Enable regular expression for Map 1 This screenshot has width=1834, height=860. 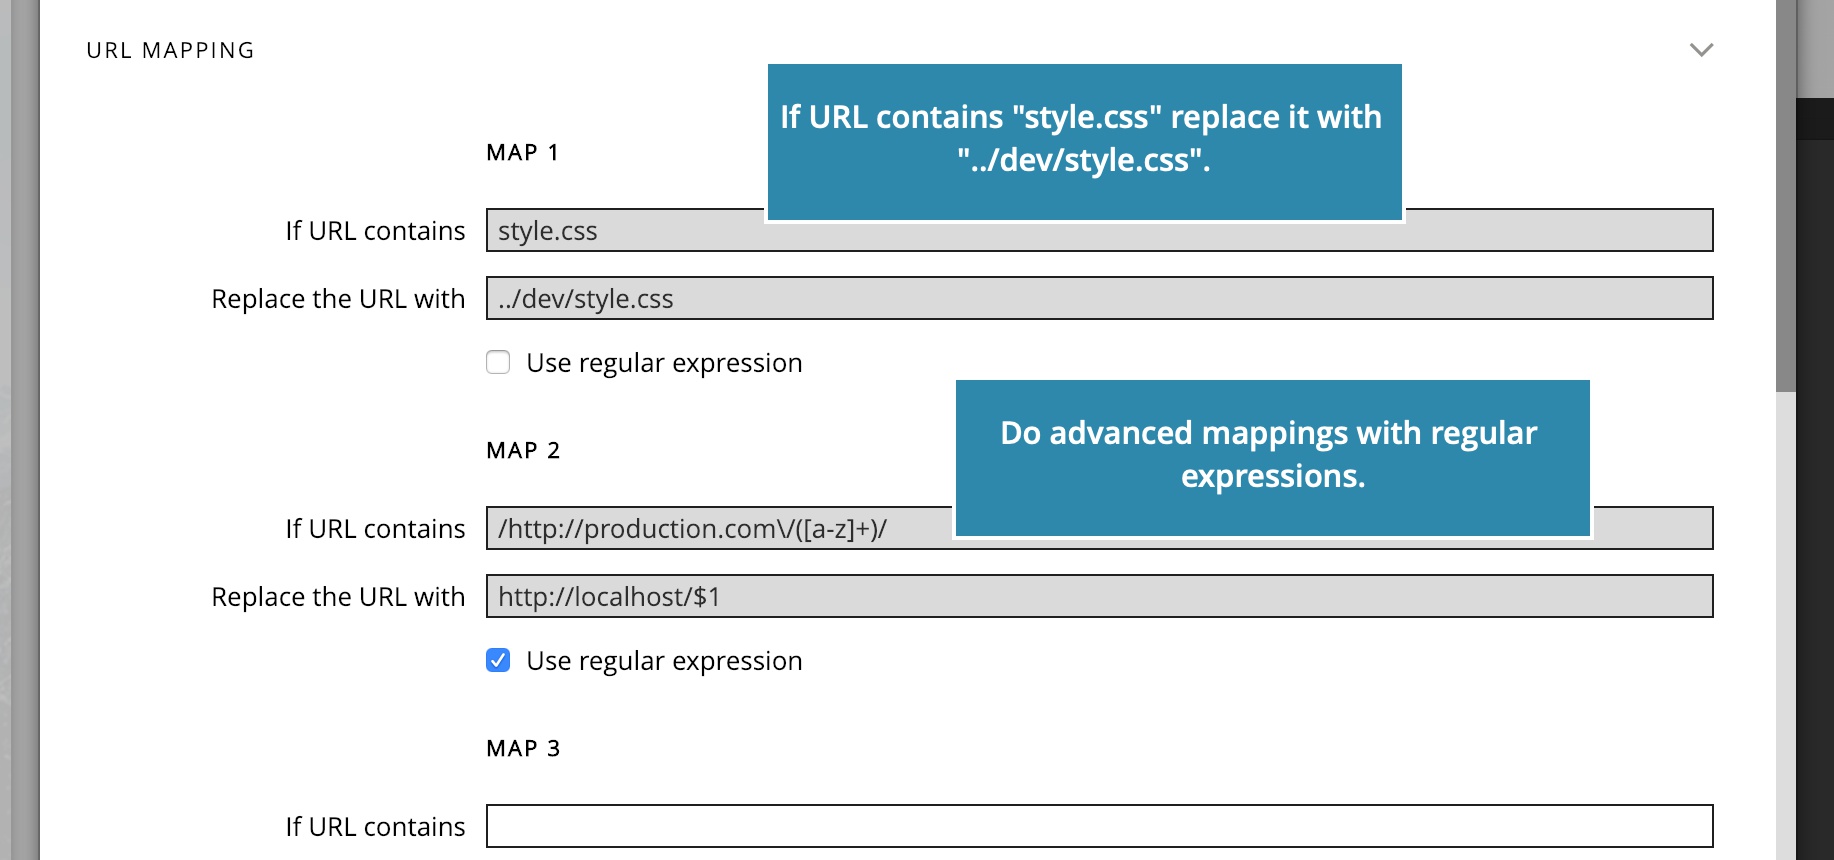click(x=498, y=362)
